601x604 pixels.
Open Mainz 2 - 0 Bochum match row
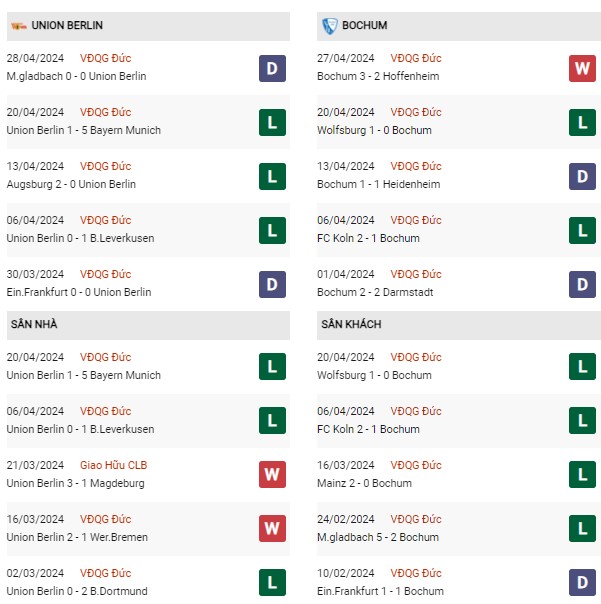coord(457,474)
